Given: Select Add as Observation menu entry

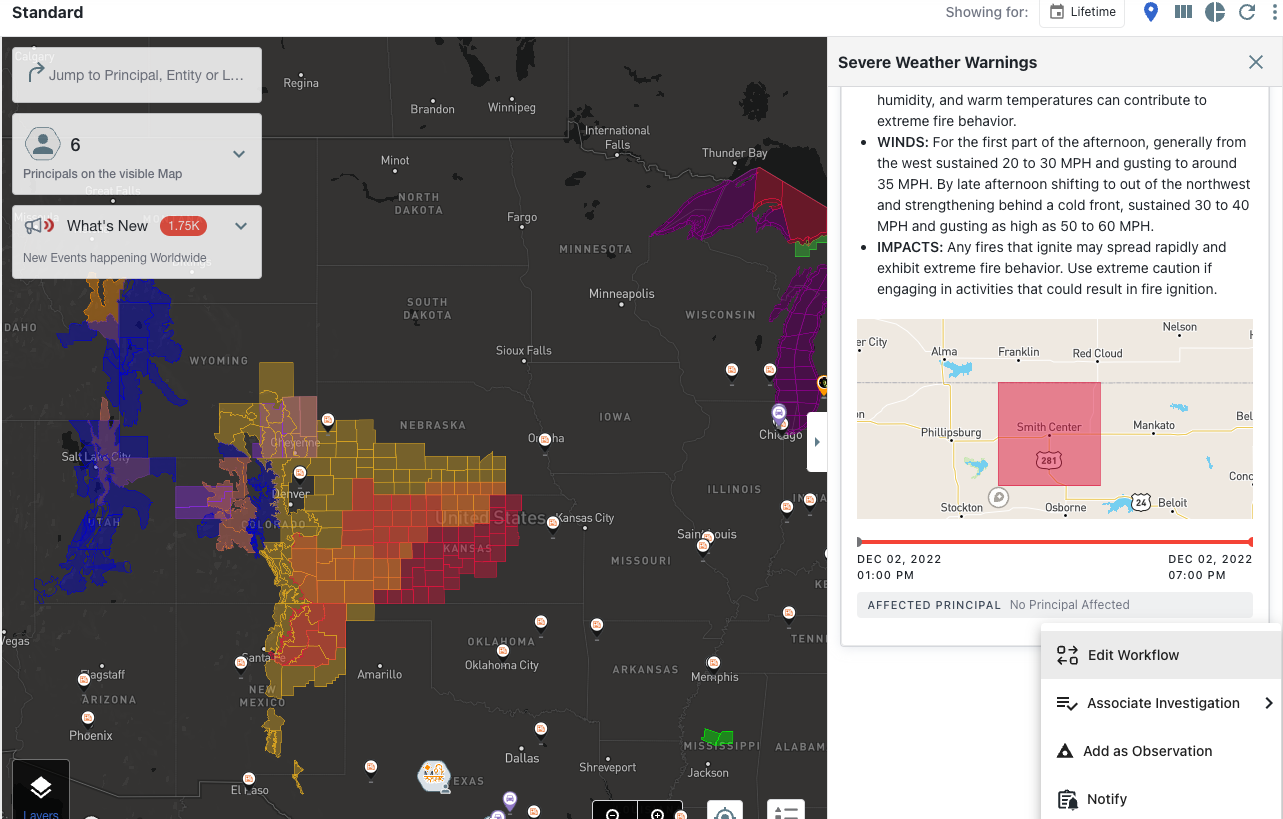Looking at the screenshot, I should tap(1161, 751).
